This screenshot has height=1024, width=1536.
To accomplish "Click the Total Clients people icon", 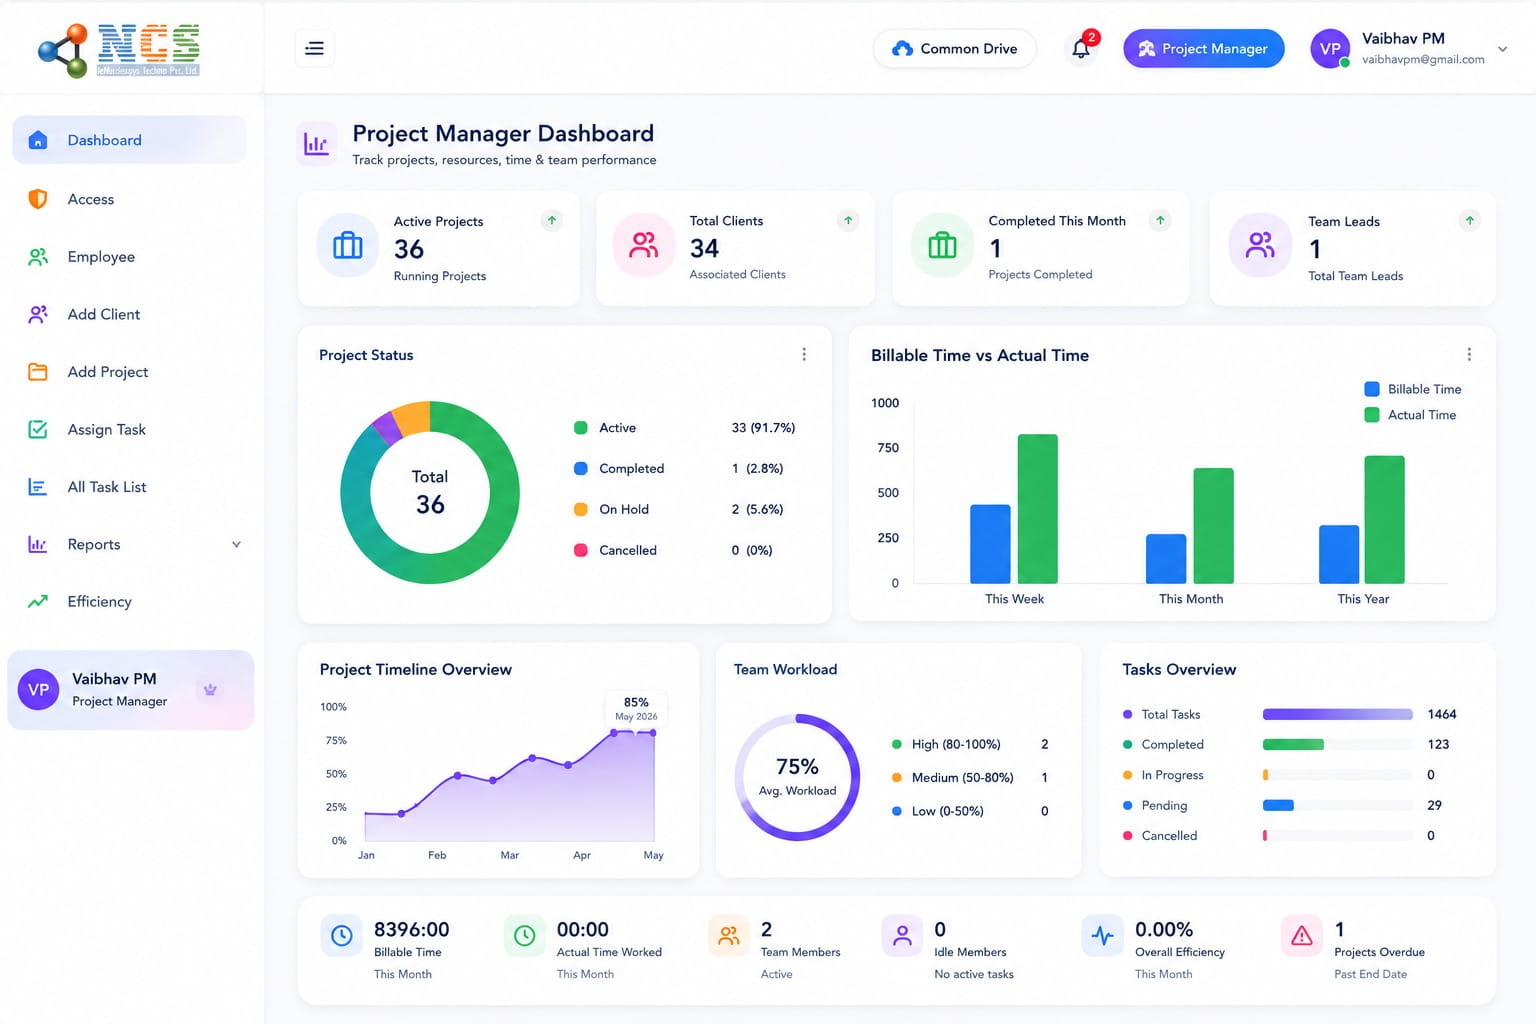I will [x=644, y=245].
